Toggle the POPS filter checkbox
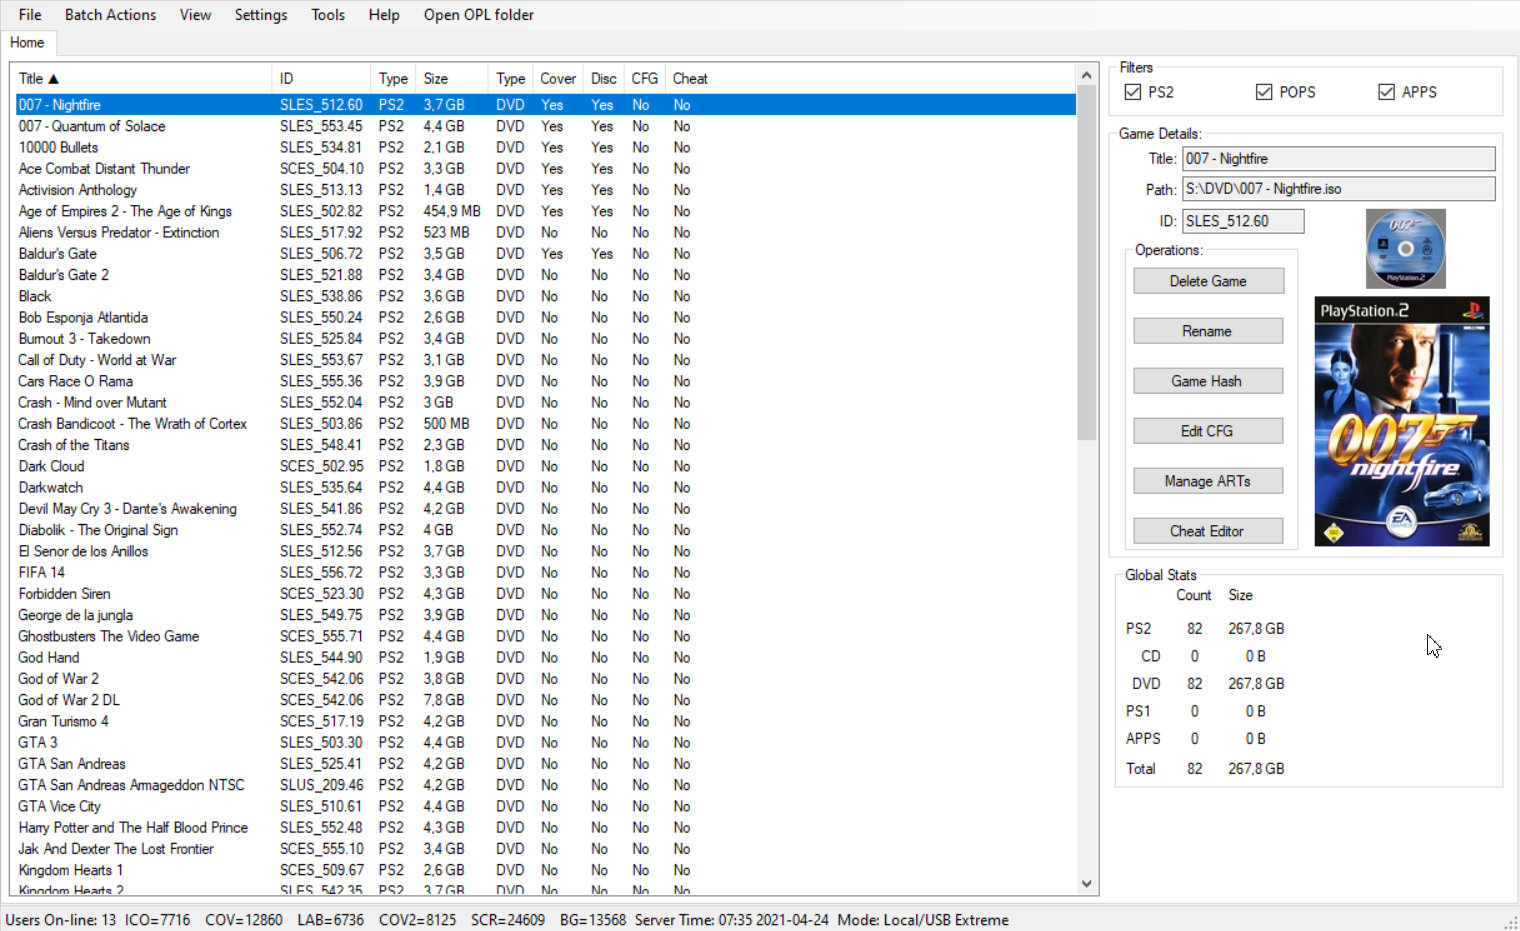This screenshot has width=1520, height=931. (x=1264, y=92)
